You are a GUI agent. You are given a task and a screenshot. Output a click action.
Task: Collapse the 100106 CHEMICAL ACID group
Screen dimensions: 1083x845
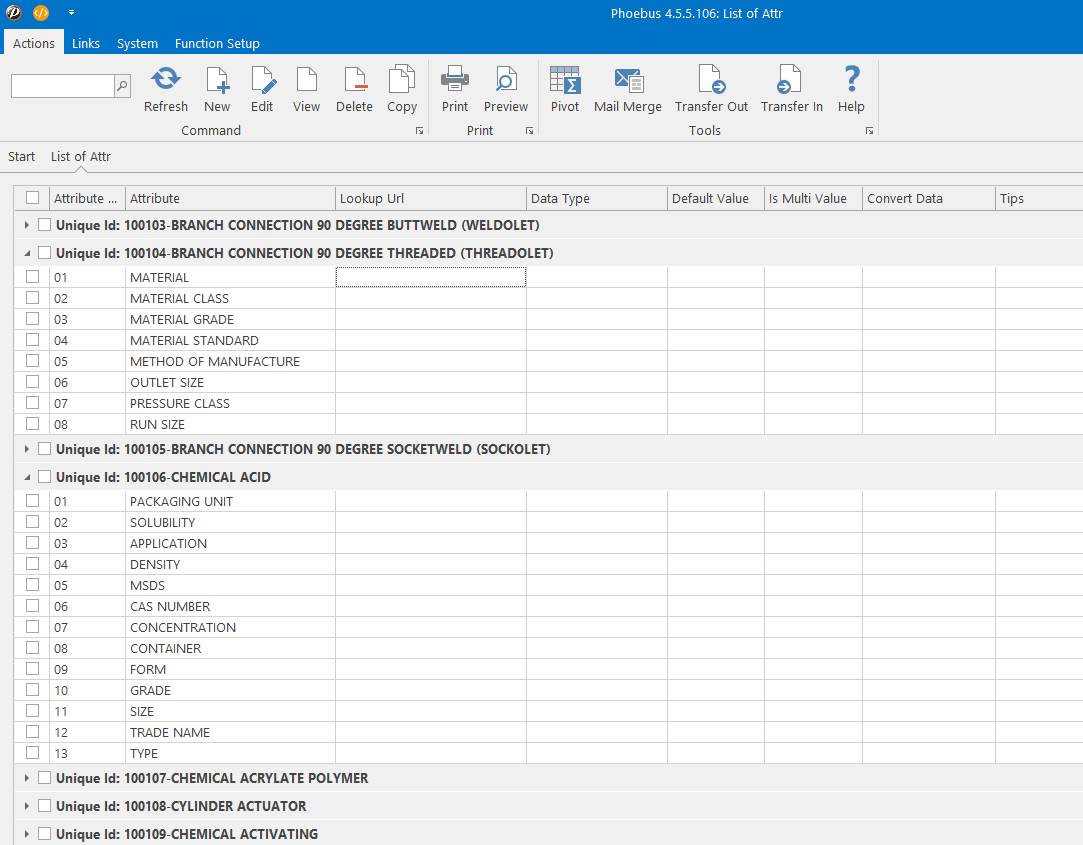(26, 477)
